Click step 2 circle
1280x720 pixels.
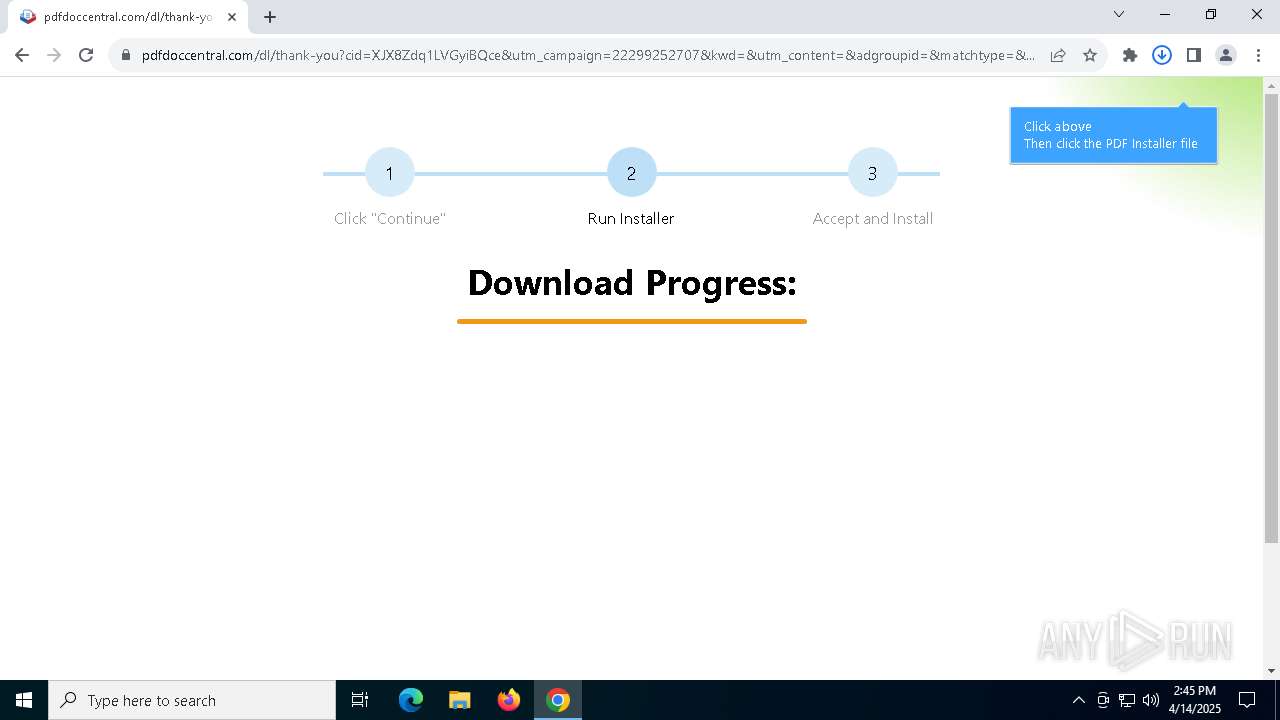(x=631, y=173)
